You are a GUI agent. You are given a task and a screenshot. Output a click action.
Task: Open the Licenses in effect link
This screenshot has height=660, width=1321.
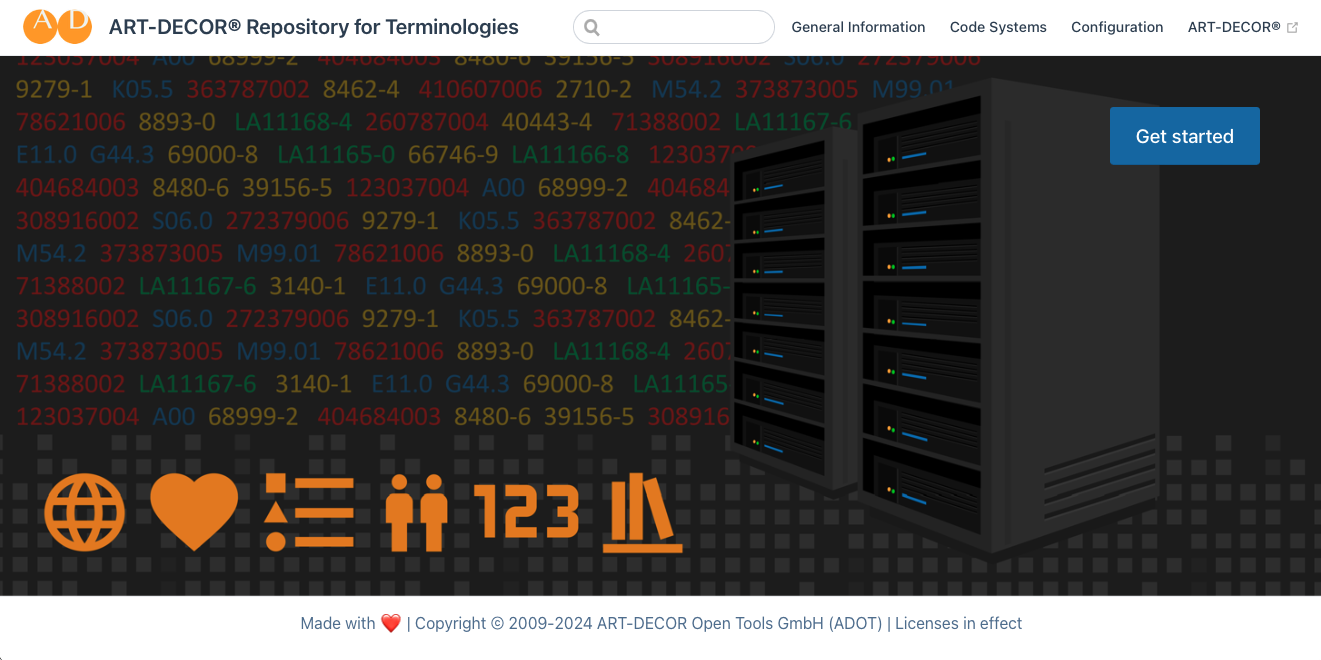pyautogui.click(x=958, y=624)
